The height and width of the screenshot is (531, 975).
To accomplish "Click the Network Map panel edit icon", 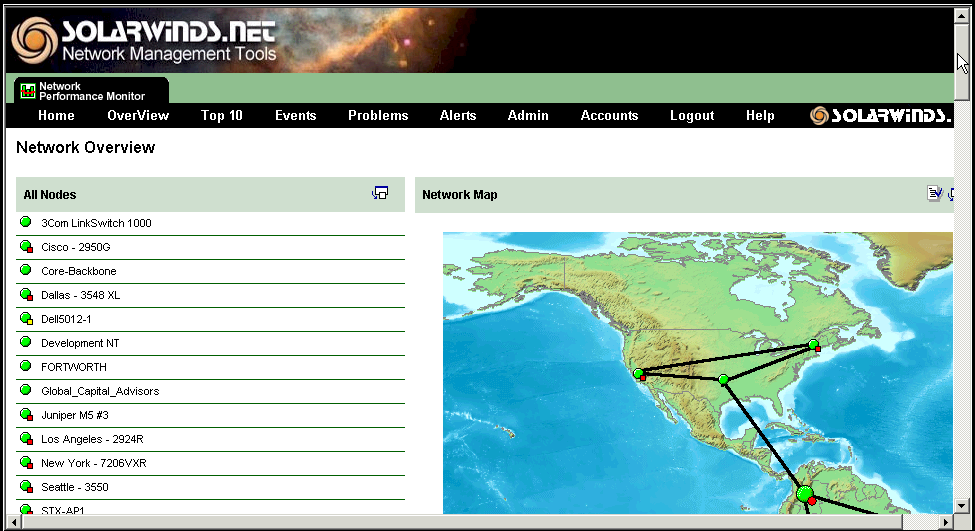I will point(934,193).
